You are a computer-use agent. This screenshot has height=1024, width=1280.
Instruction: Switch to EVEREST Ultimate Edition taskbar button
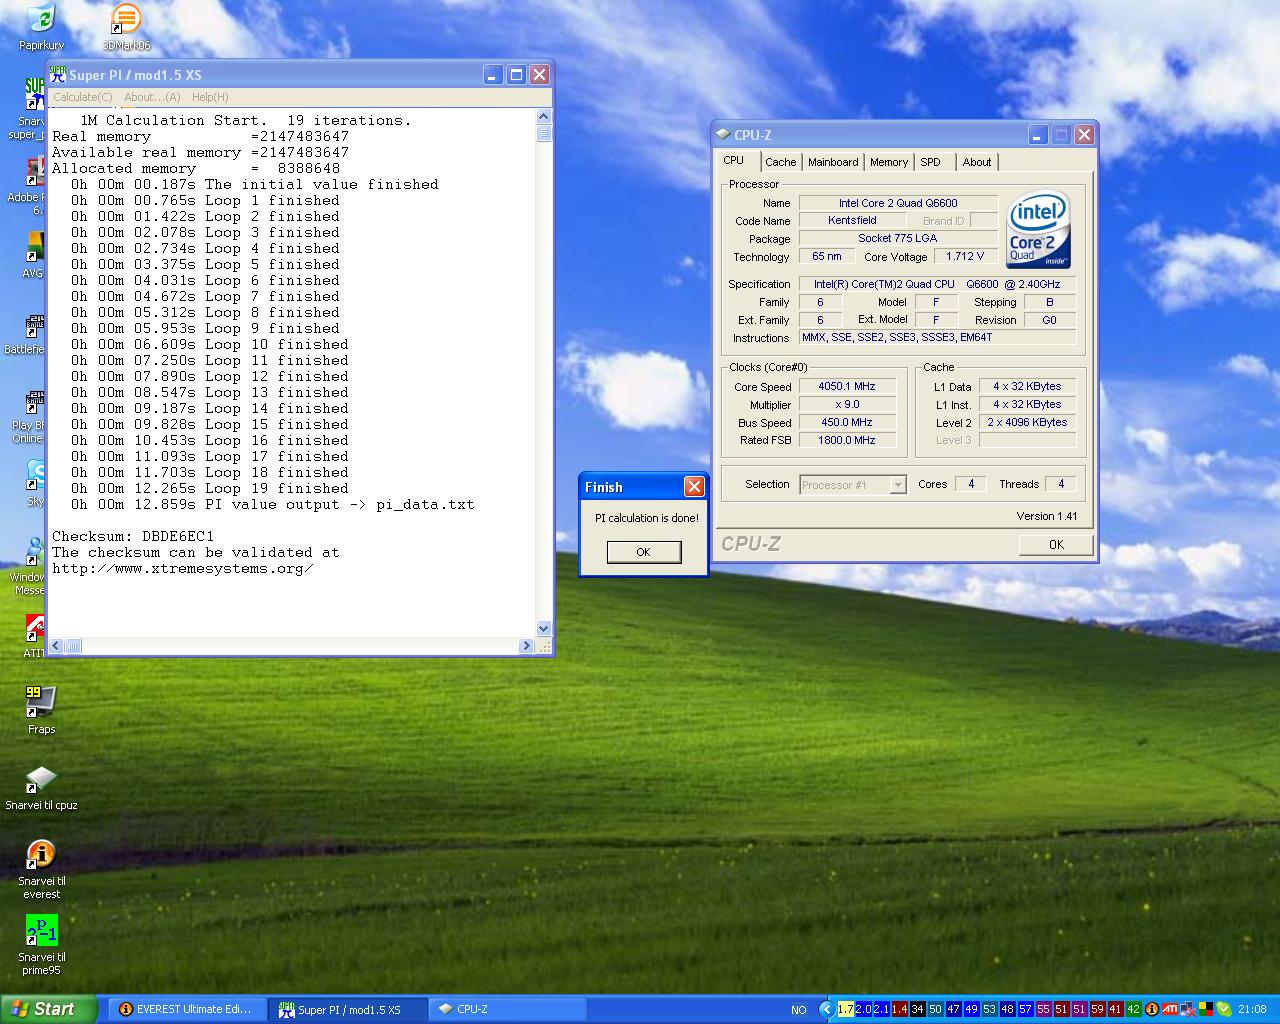click(x=186, y=1009)
